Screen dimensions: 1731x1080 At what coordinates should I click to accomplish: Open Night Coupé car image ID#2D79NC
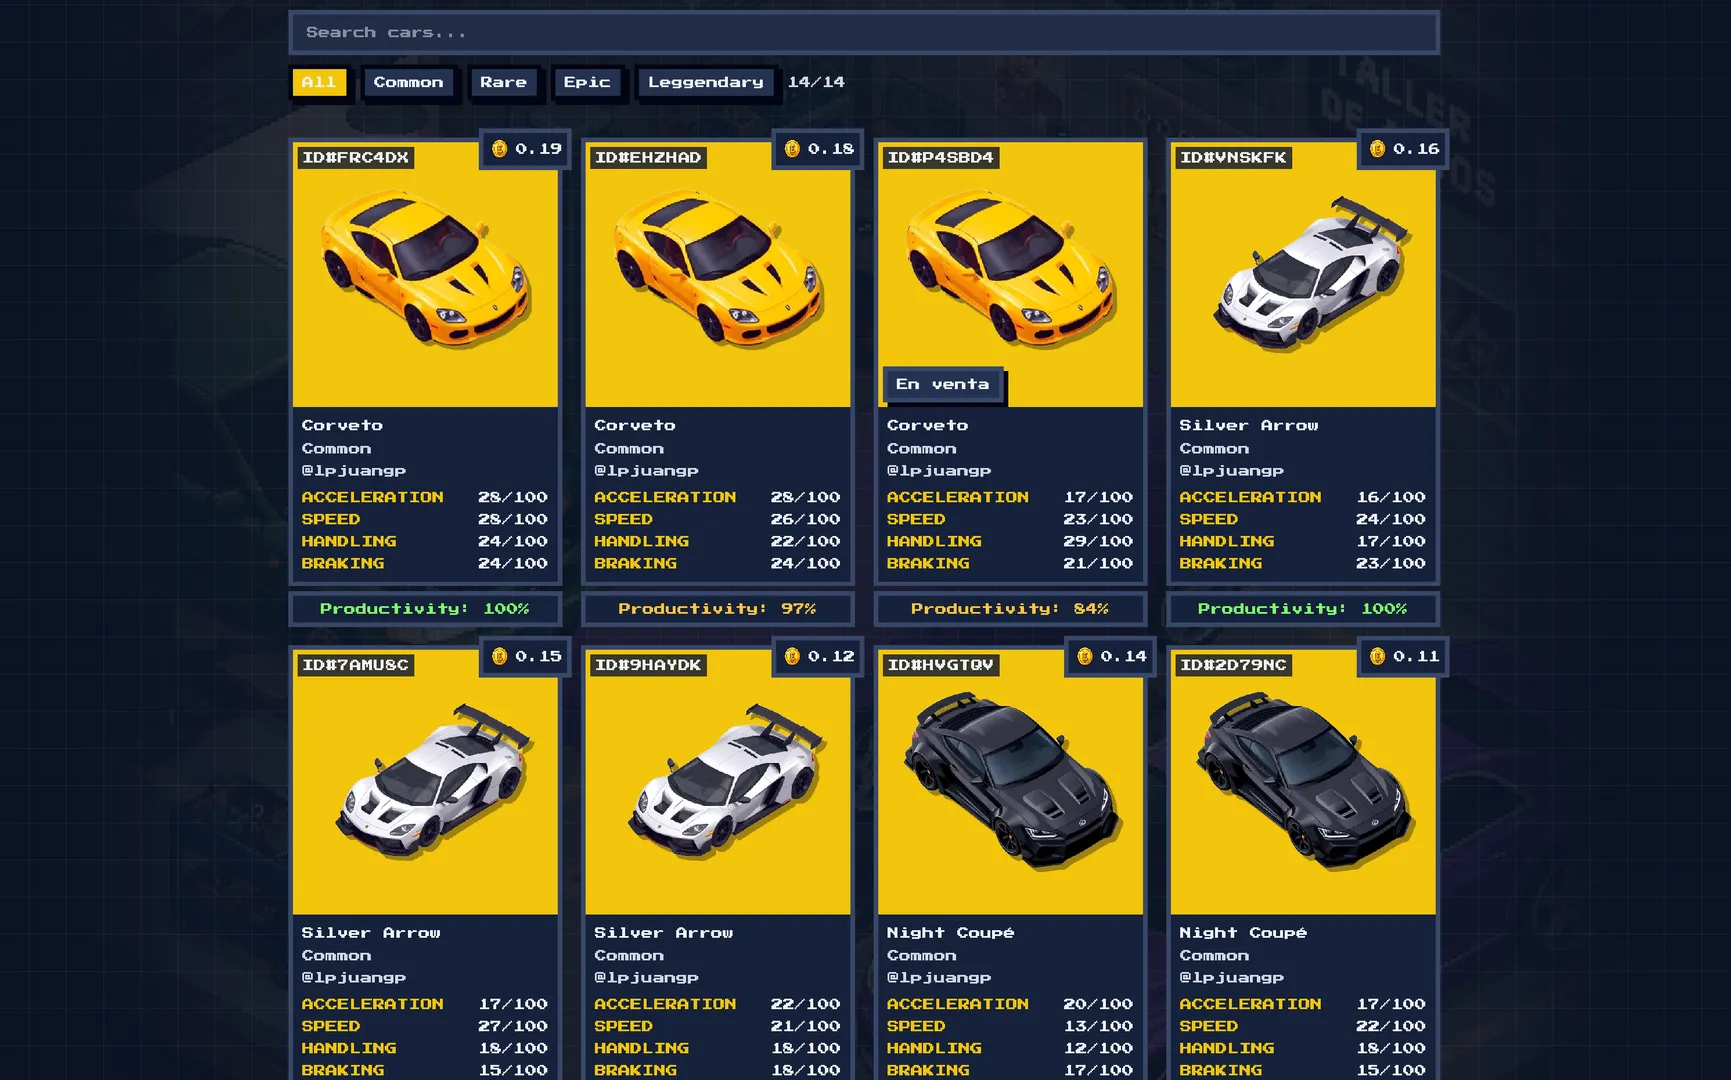coord(1303,781)
